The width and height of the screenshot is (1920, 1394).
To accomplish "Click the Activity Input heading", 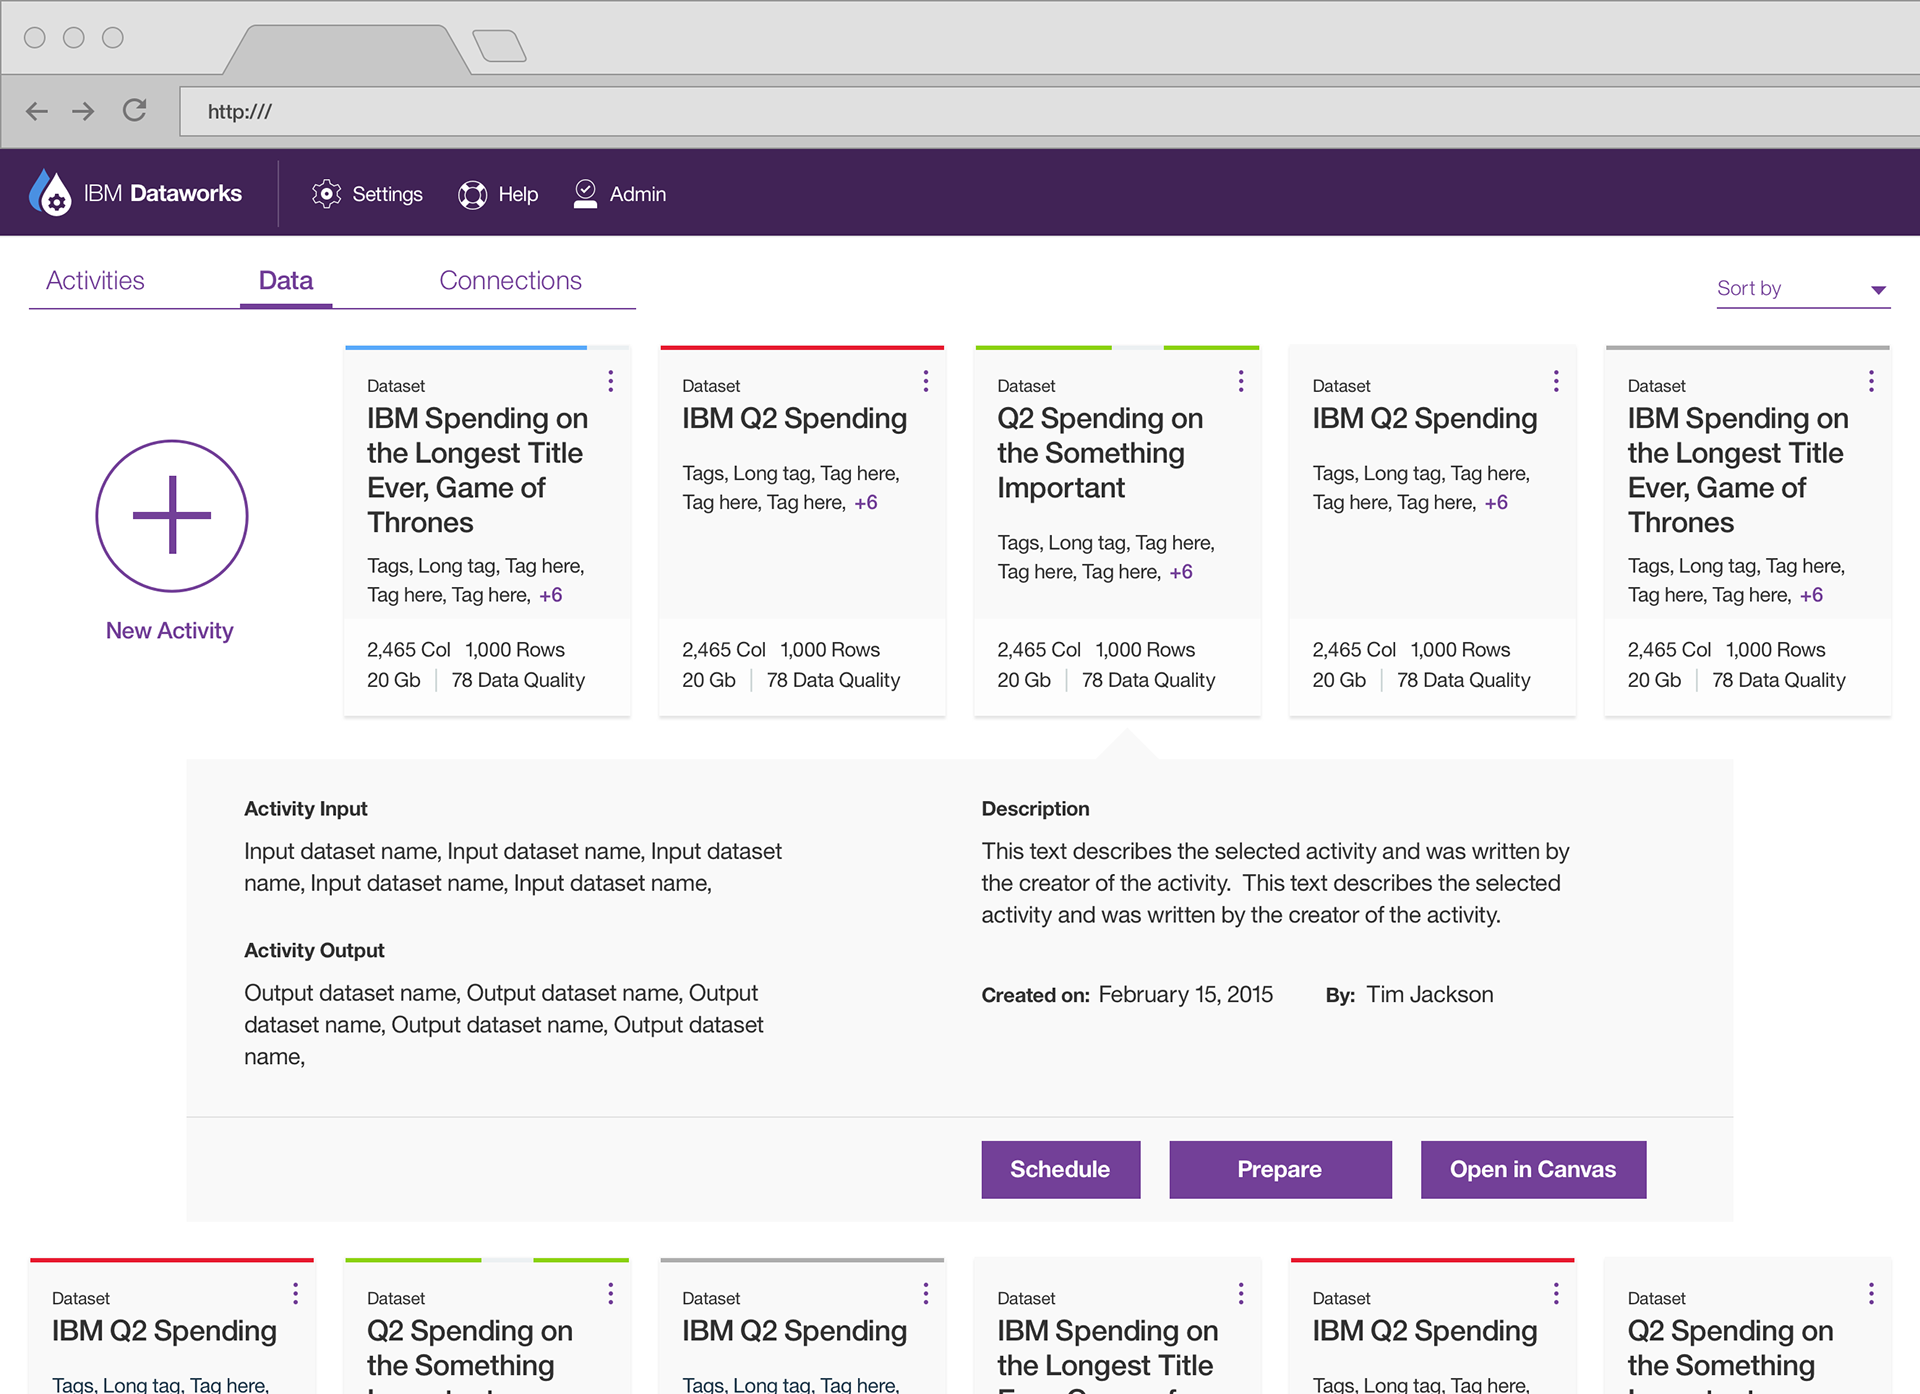I will tap(306, 809).
